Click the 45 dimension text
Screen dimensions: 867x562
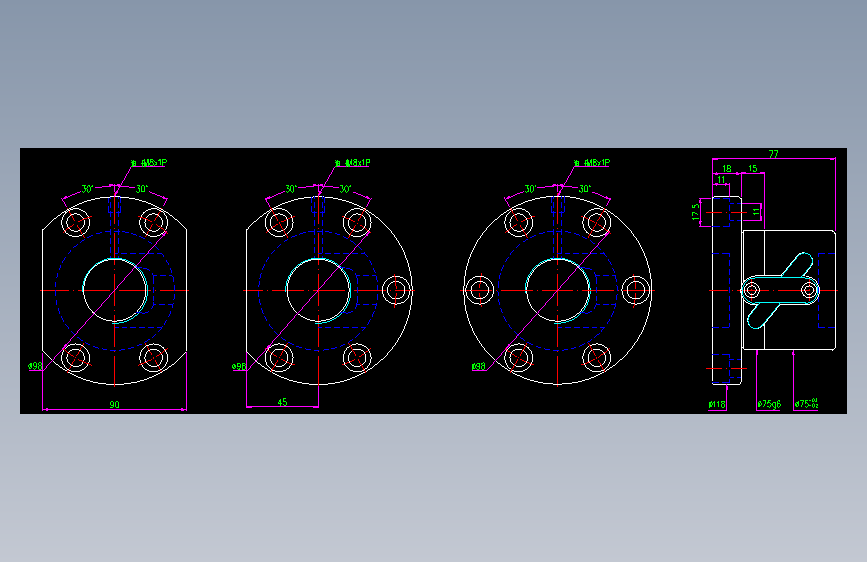coord(283,402)
